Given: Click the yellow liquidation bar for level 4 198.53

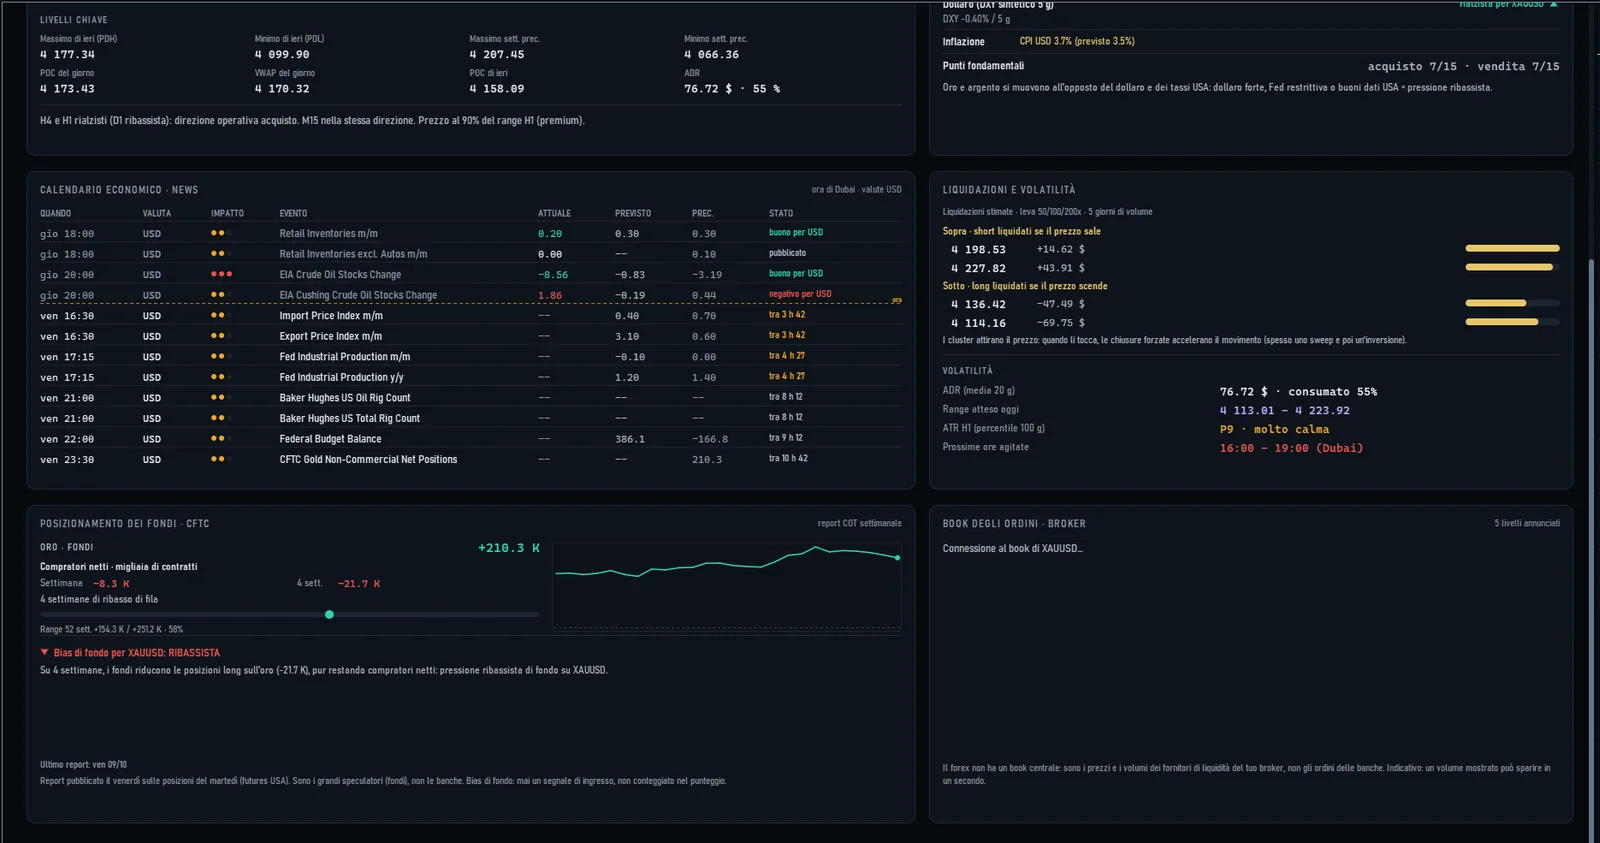Looking at the screenshot, I should [1512, 248].
